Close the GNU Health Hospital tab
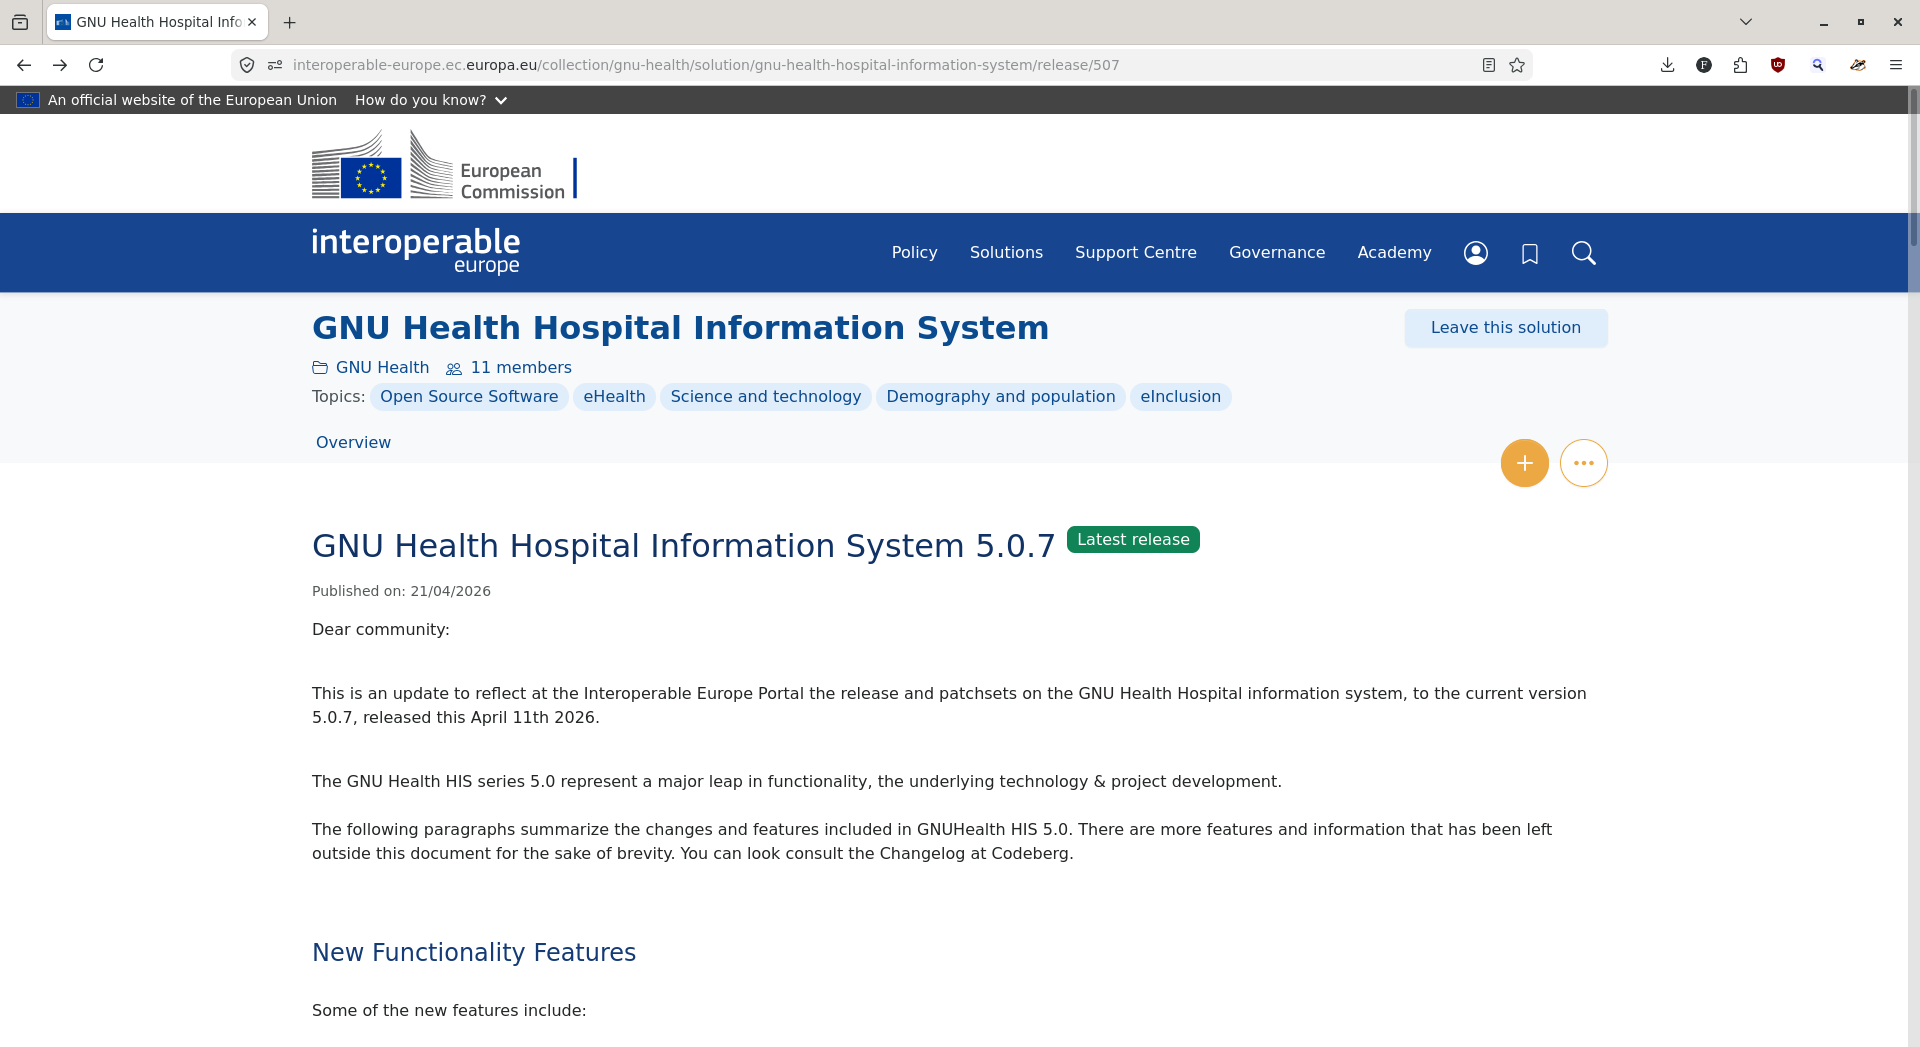 (252, 22)
